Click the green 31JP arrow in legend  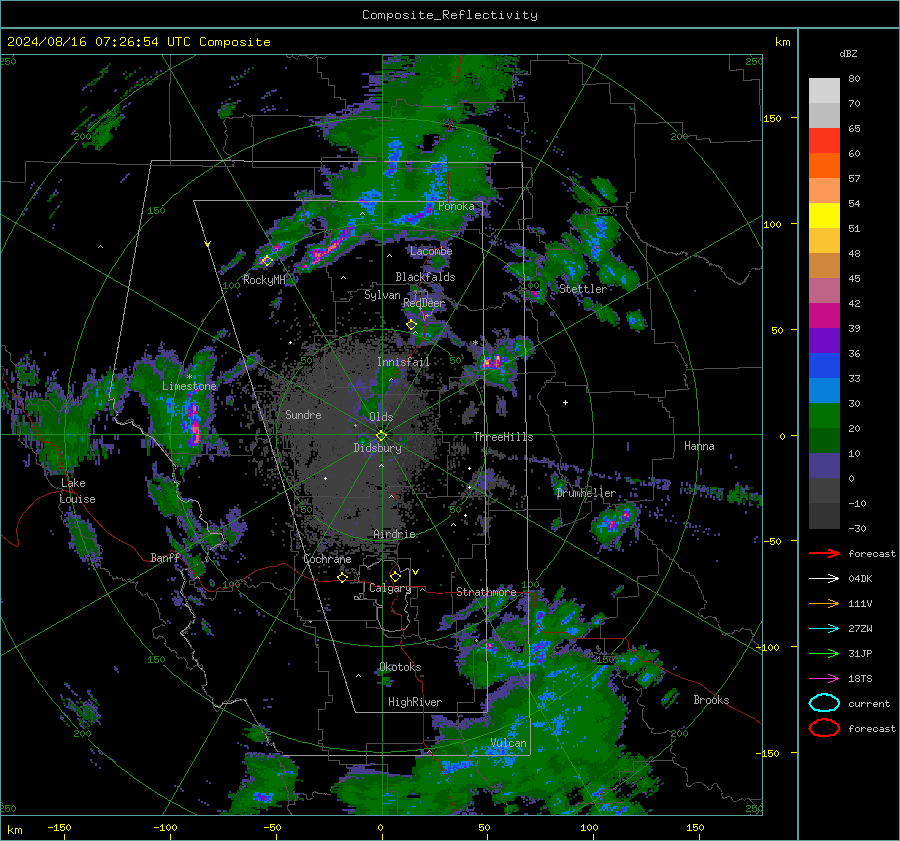click(x=824, y=653)
